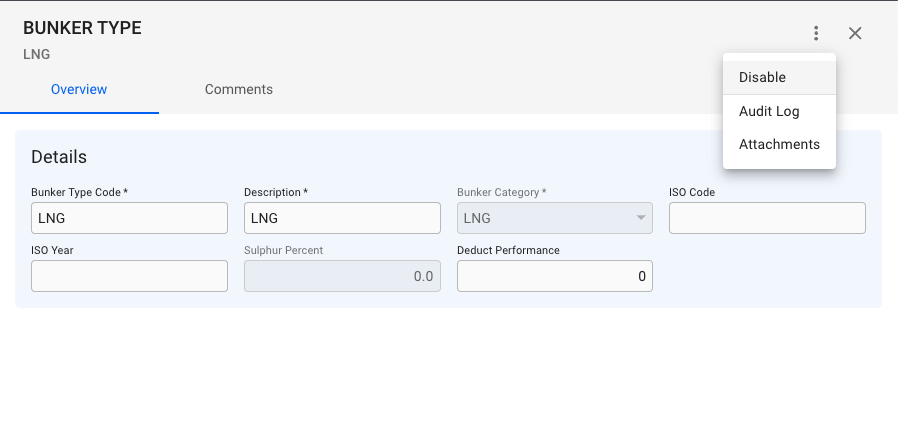This screenshot has height=421, width=898.
Task: Click the Bunker Type Code input field
Action: point(129,218)
